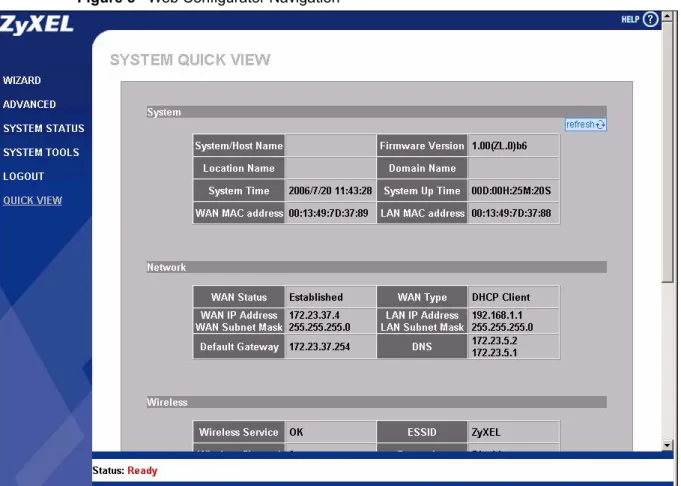Click LOGOUT in the sidebar
The image size is (681, 486).
click(x=23, y=176)
